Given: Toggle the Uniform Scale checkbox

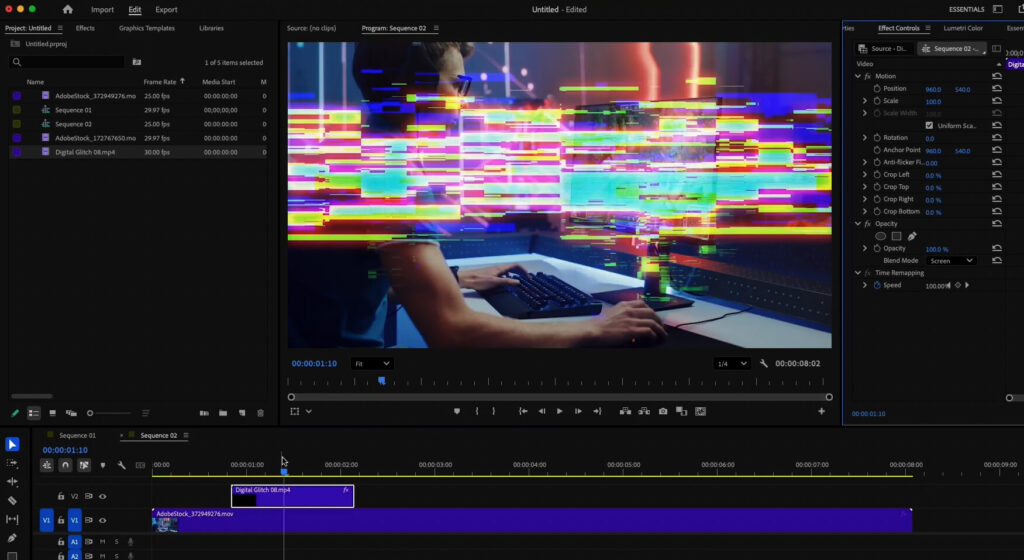Looking at the screenshot, I should pos(929,125).
